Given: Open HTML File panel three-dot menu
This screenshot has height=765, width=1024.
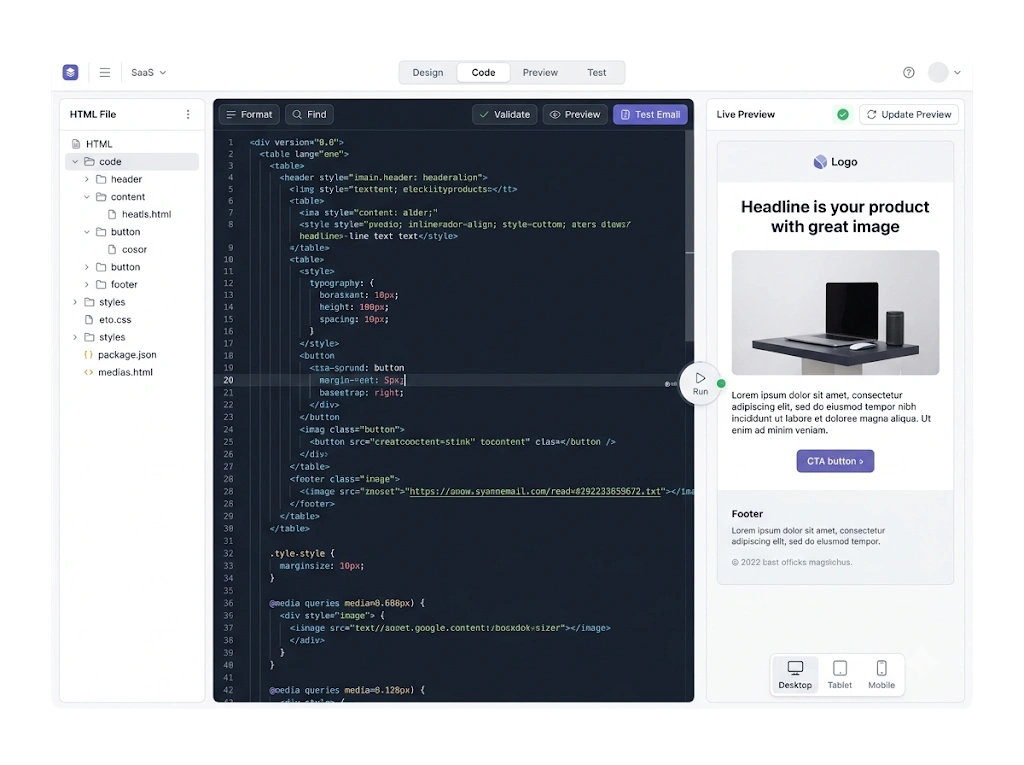Looking at the screenshot, I should (188, 114).
